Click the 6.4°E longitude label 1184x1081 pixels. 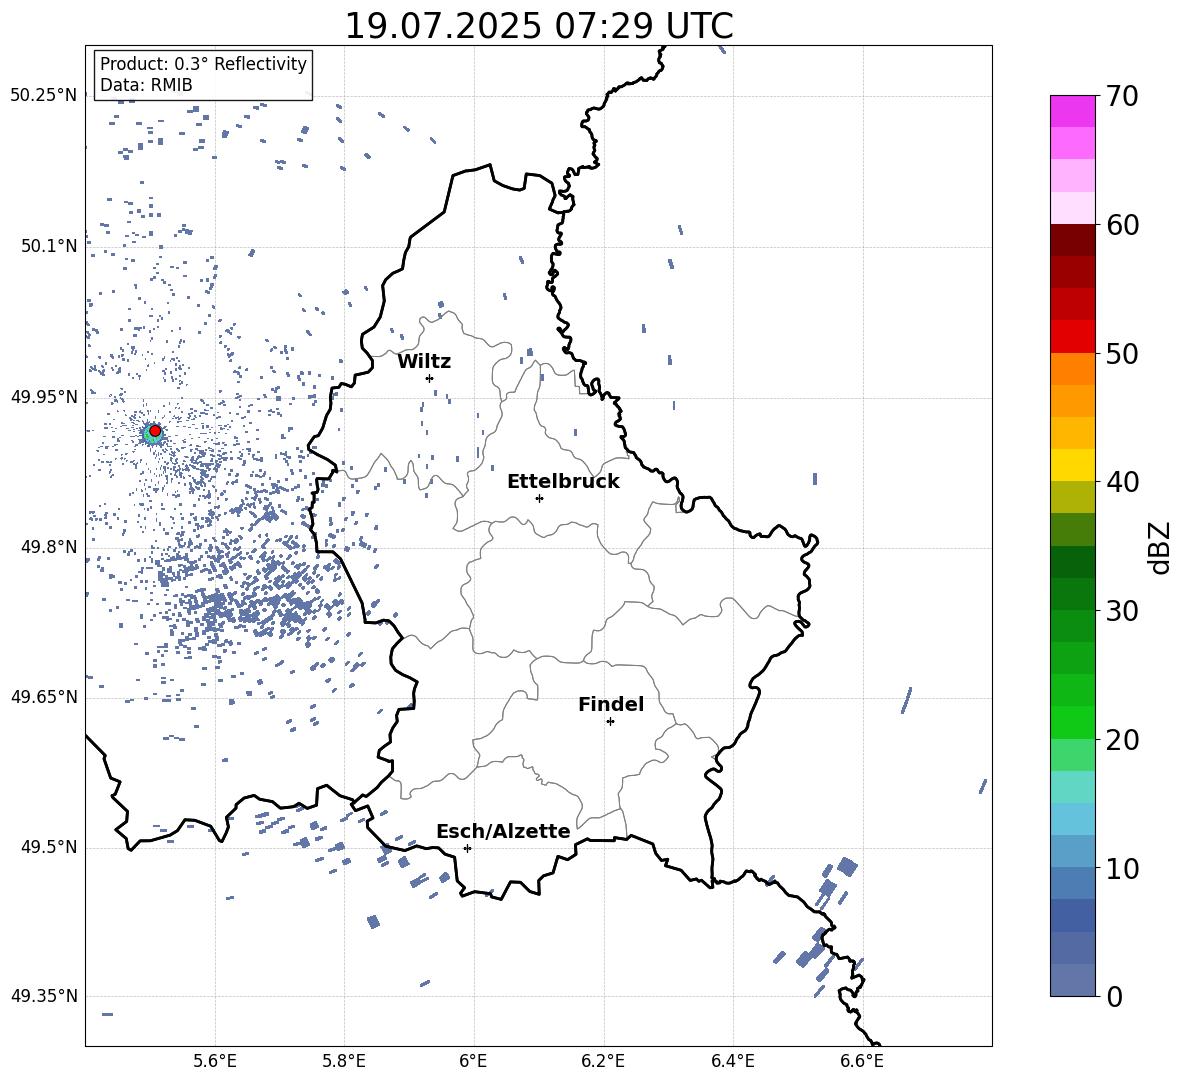(732, 1061)
